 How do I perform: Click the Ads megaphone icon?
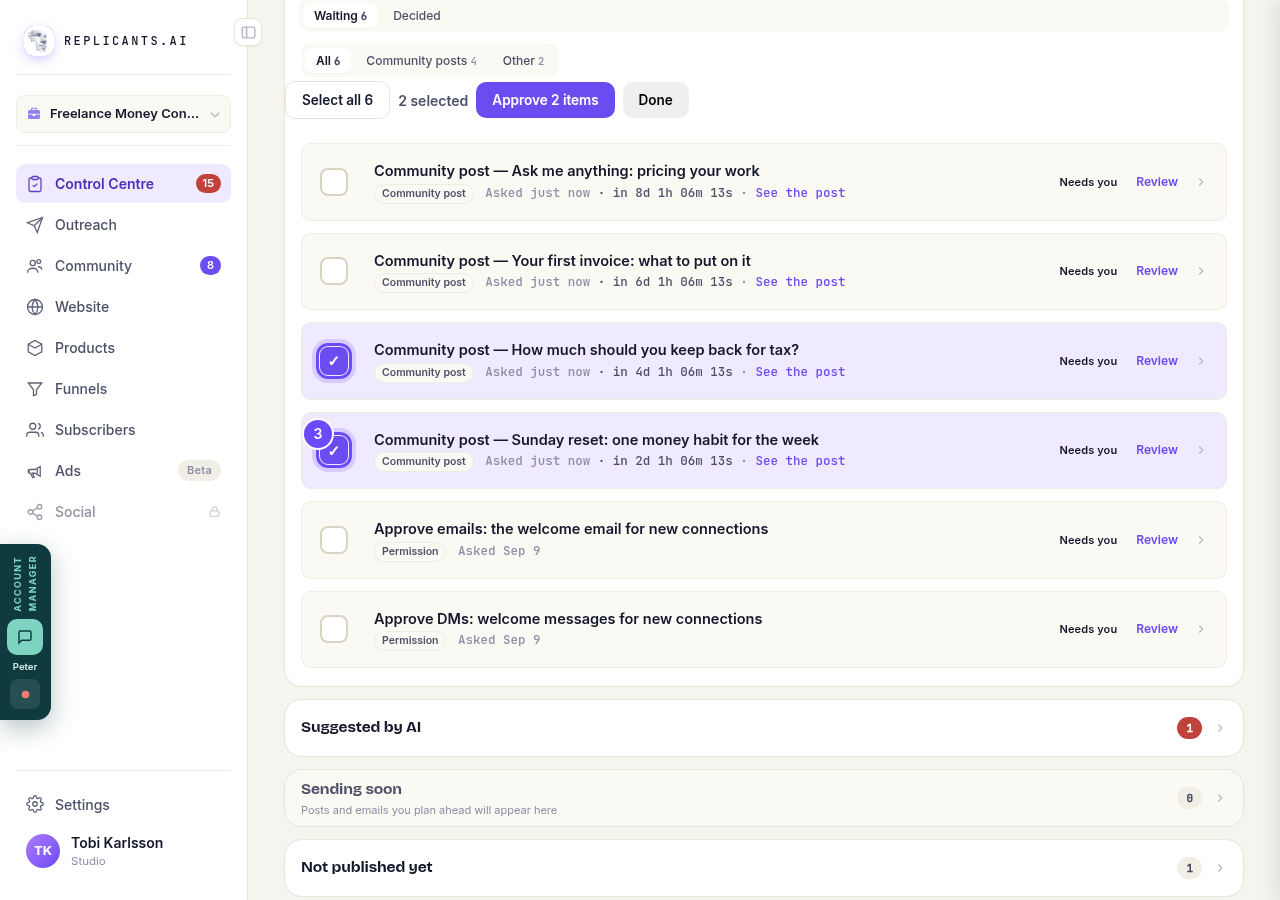pos(35,471)
